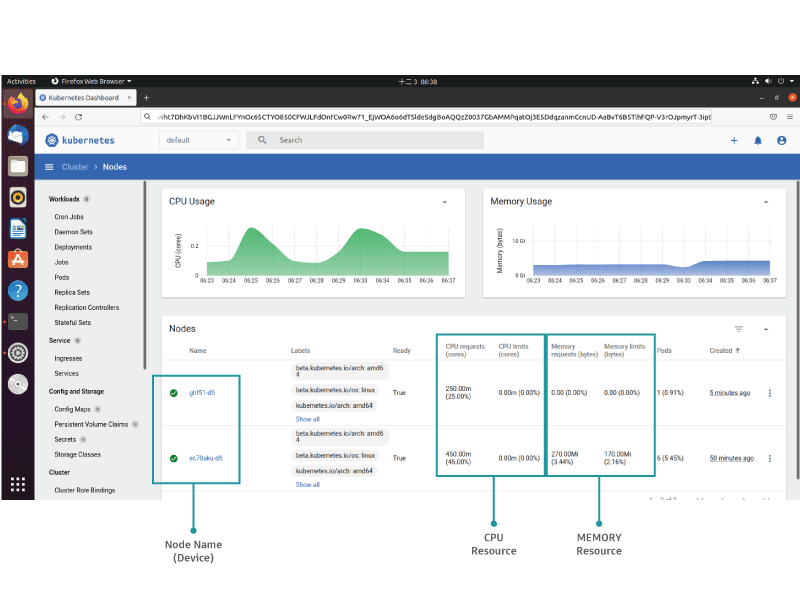This screenshot has width=800, height=600.
Task: Open the hamburger navigation menu
Action: 49,167
